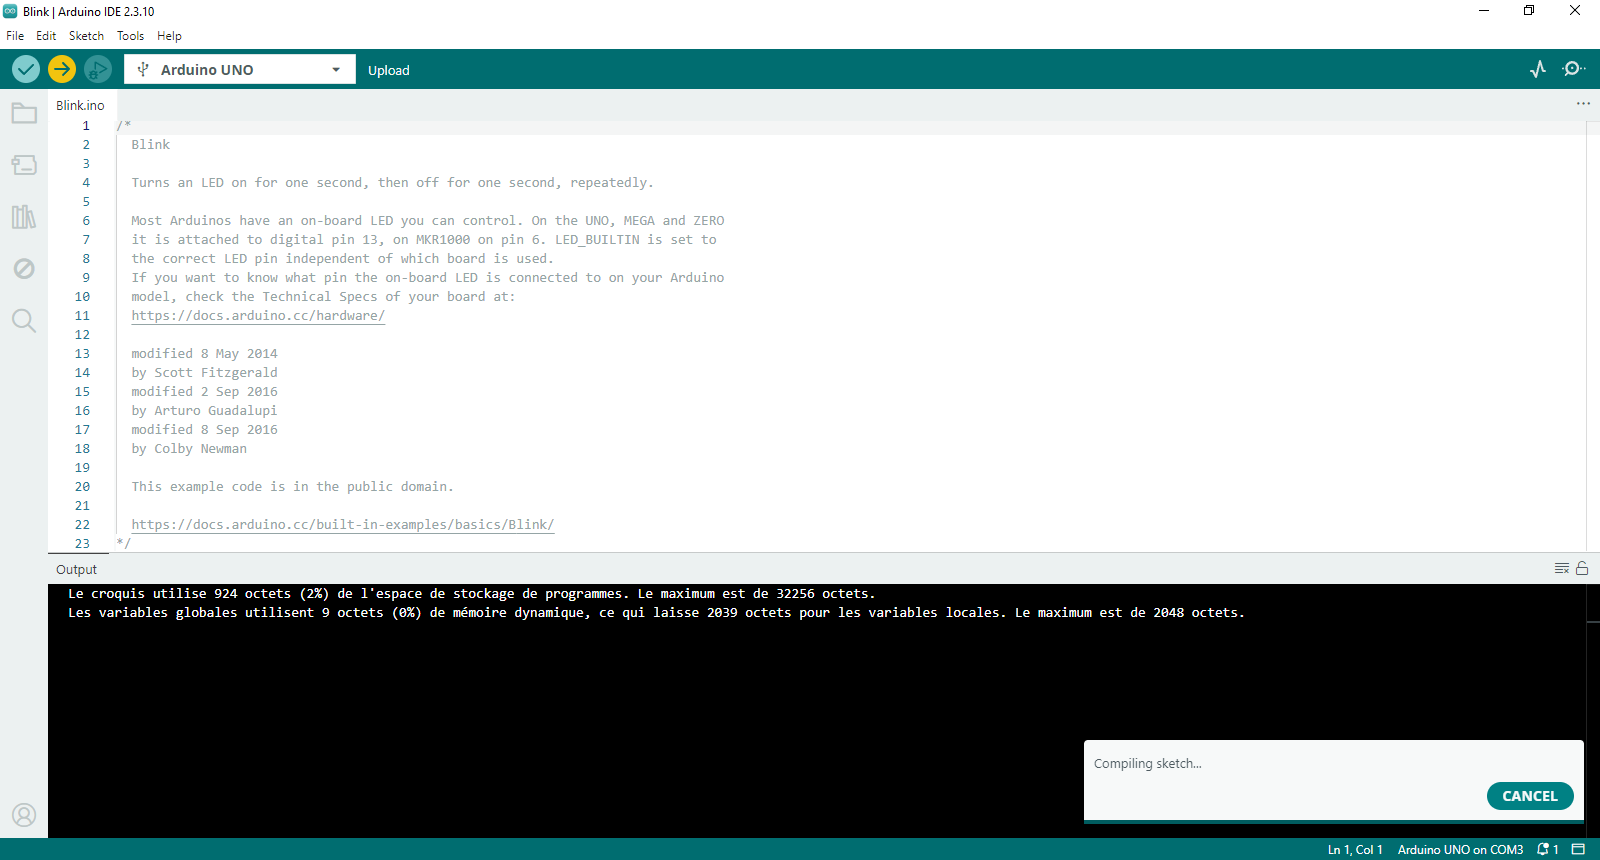The image size is (1600, 860).
Task: Click the compile progress bar
Action: tap(1334, 822)
